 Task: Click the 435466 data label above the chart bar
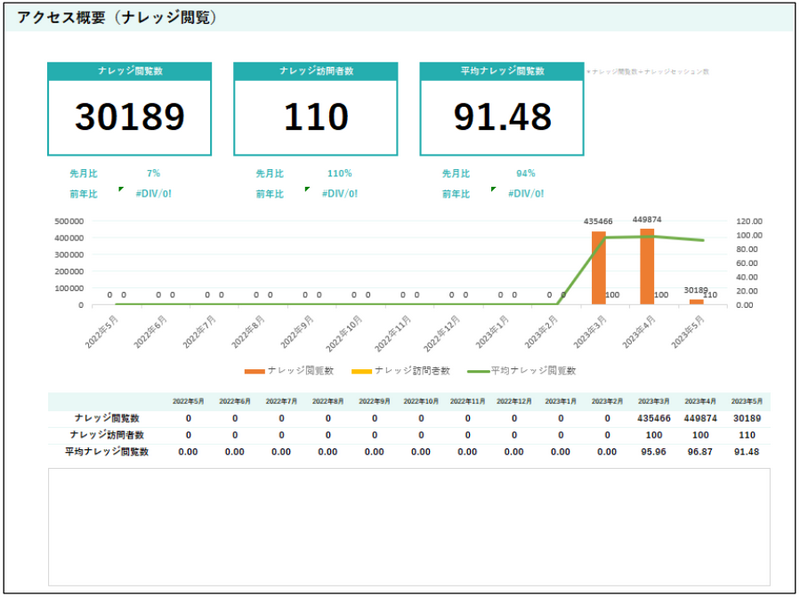pos(598,221)
